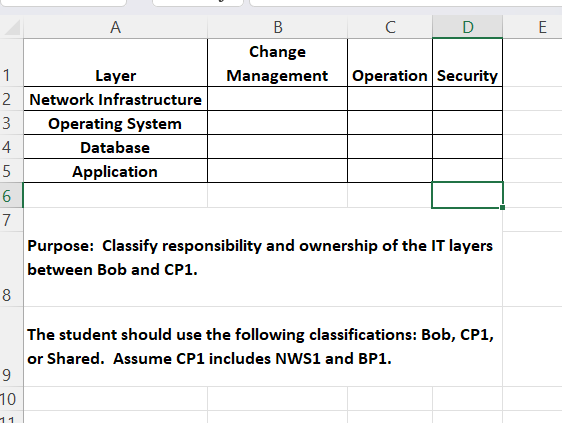Image resolution: width=562 pixels, height=423 pixels.
Task: Select row 7 header
Action: click(11, 219)
